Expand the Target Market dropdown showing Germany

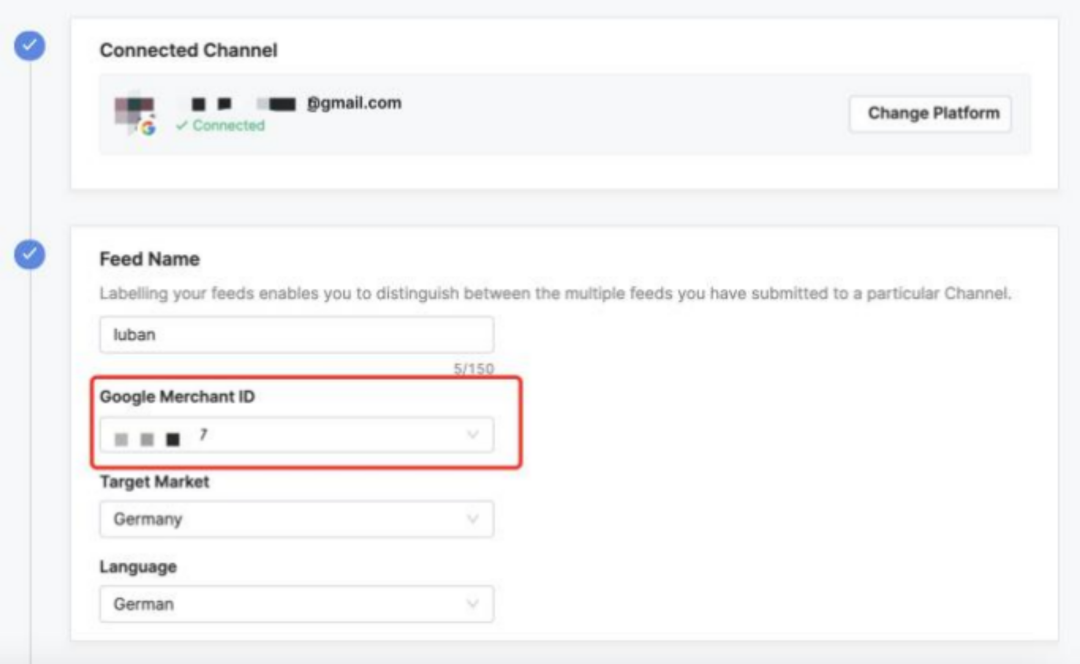pyautogui.click(x=296, y=519)
